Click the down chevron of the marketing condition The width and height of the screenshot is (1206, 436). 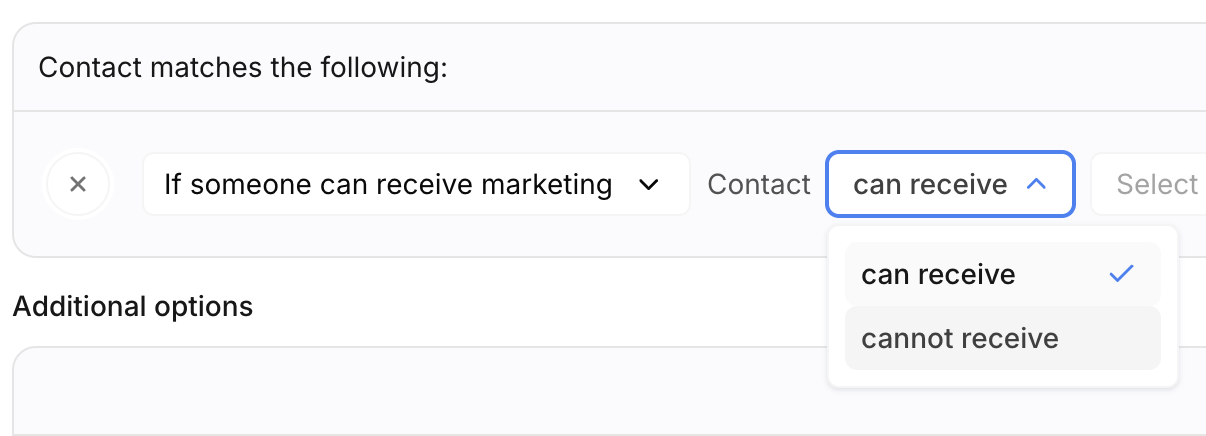648,184
